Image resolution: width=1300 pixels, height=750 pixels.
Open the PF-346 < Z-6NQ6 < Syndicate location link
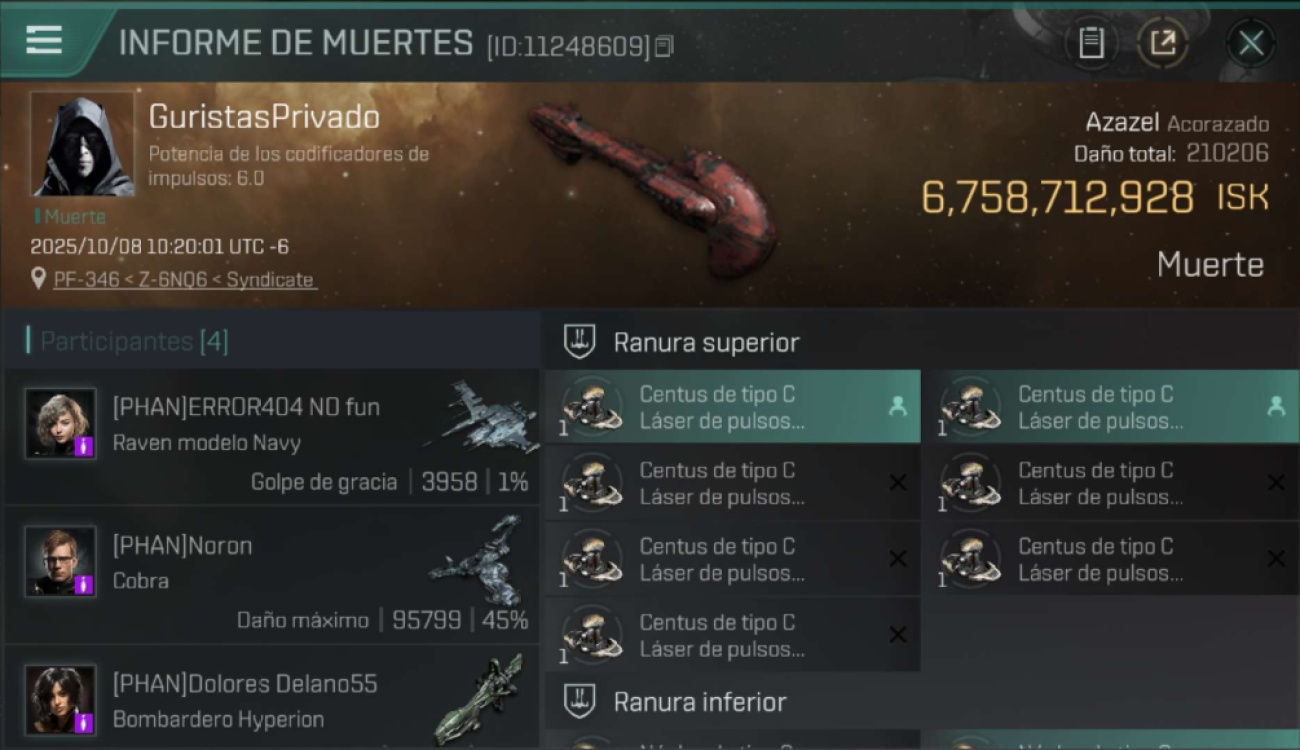click(183, 280)
